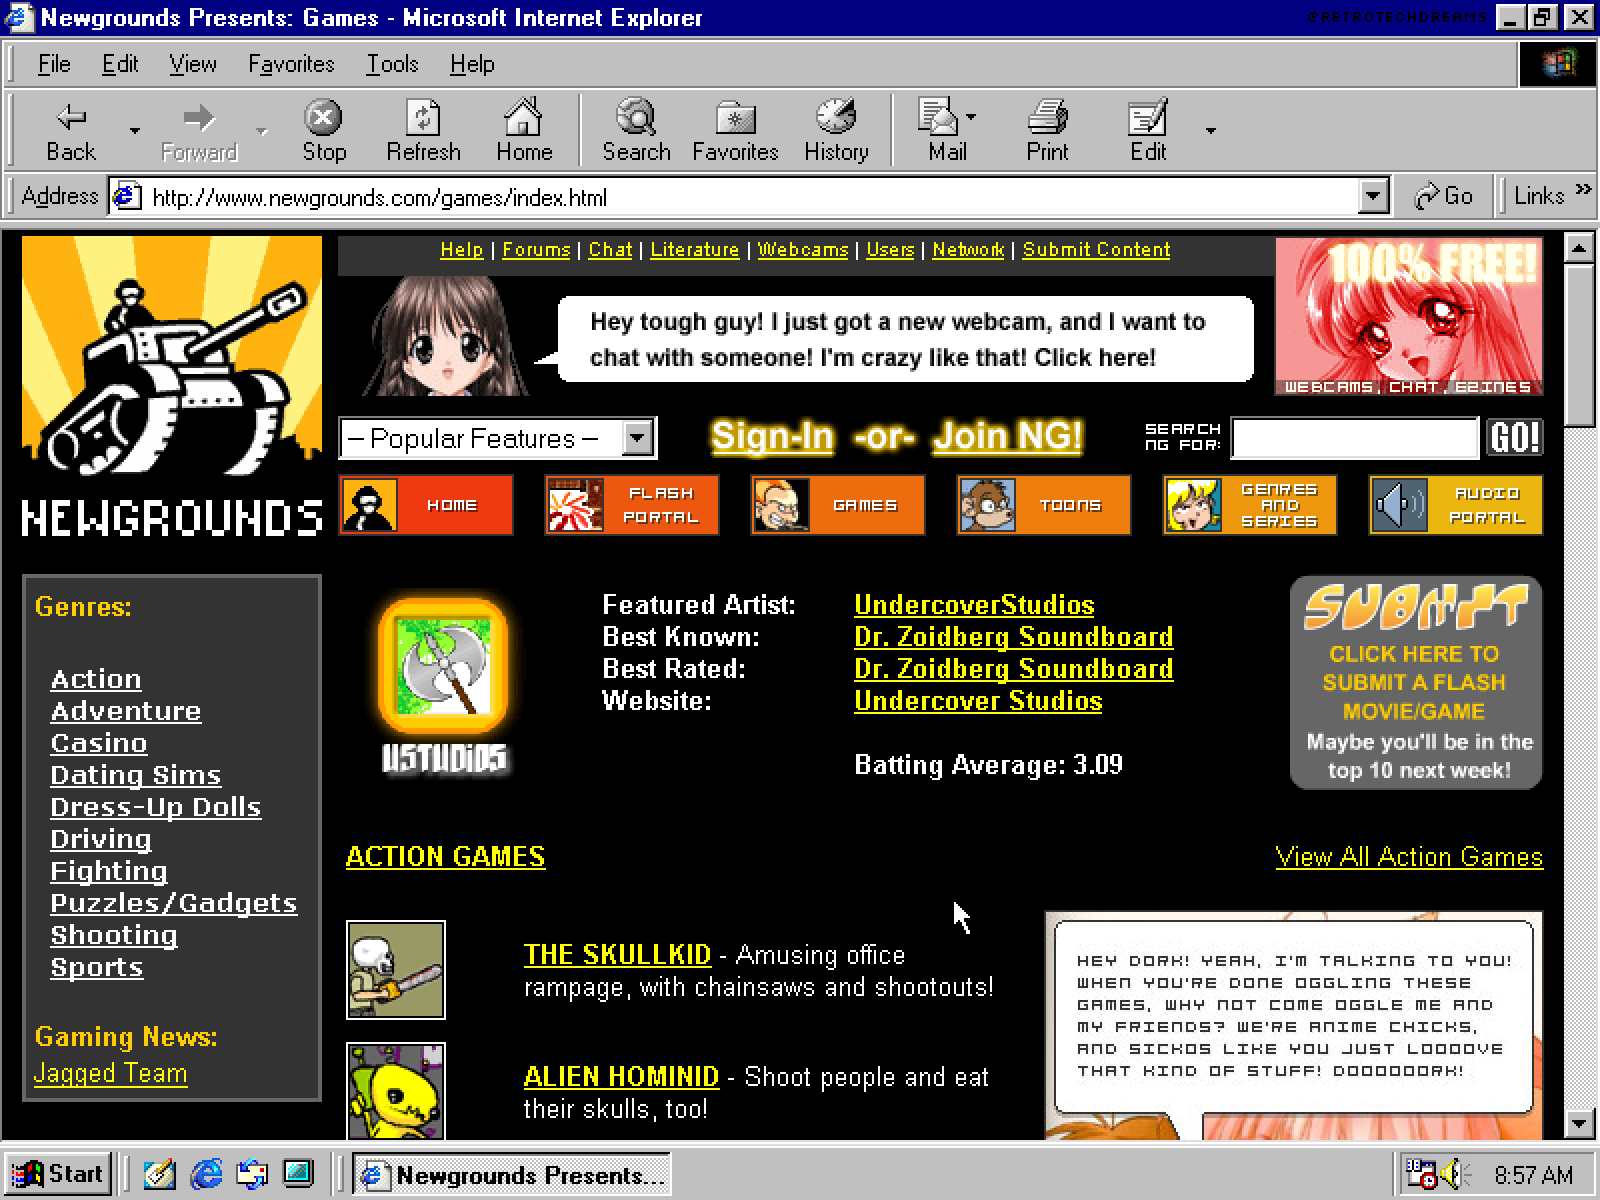Click the Go button beside address bar
The height and width of the screenshot is (1200, 1600).
pyautogui.click(x=1444, y=196)
